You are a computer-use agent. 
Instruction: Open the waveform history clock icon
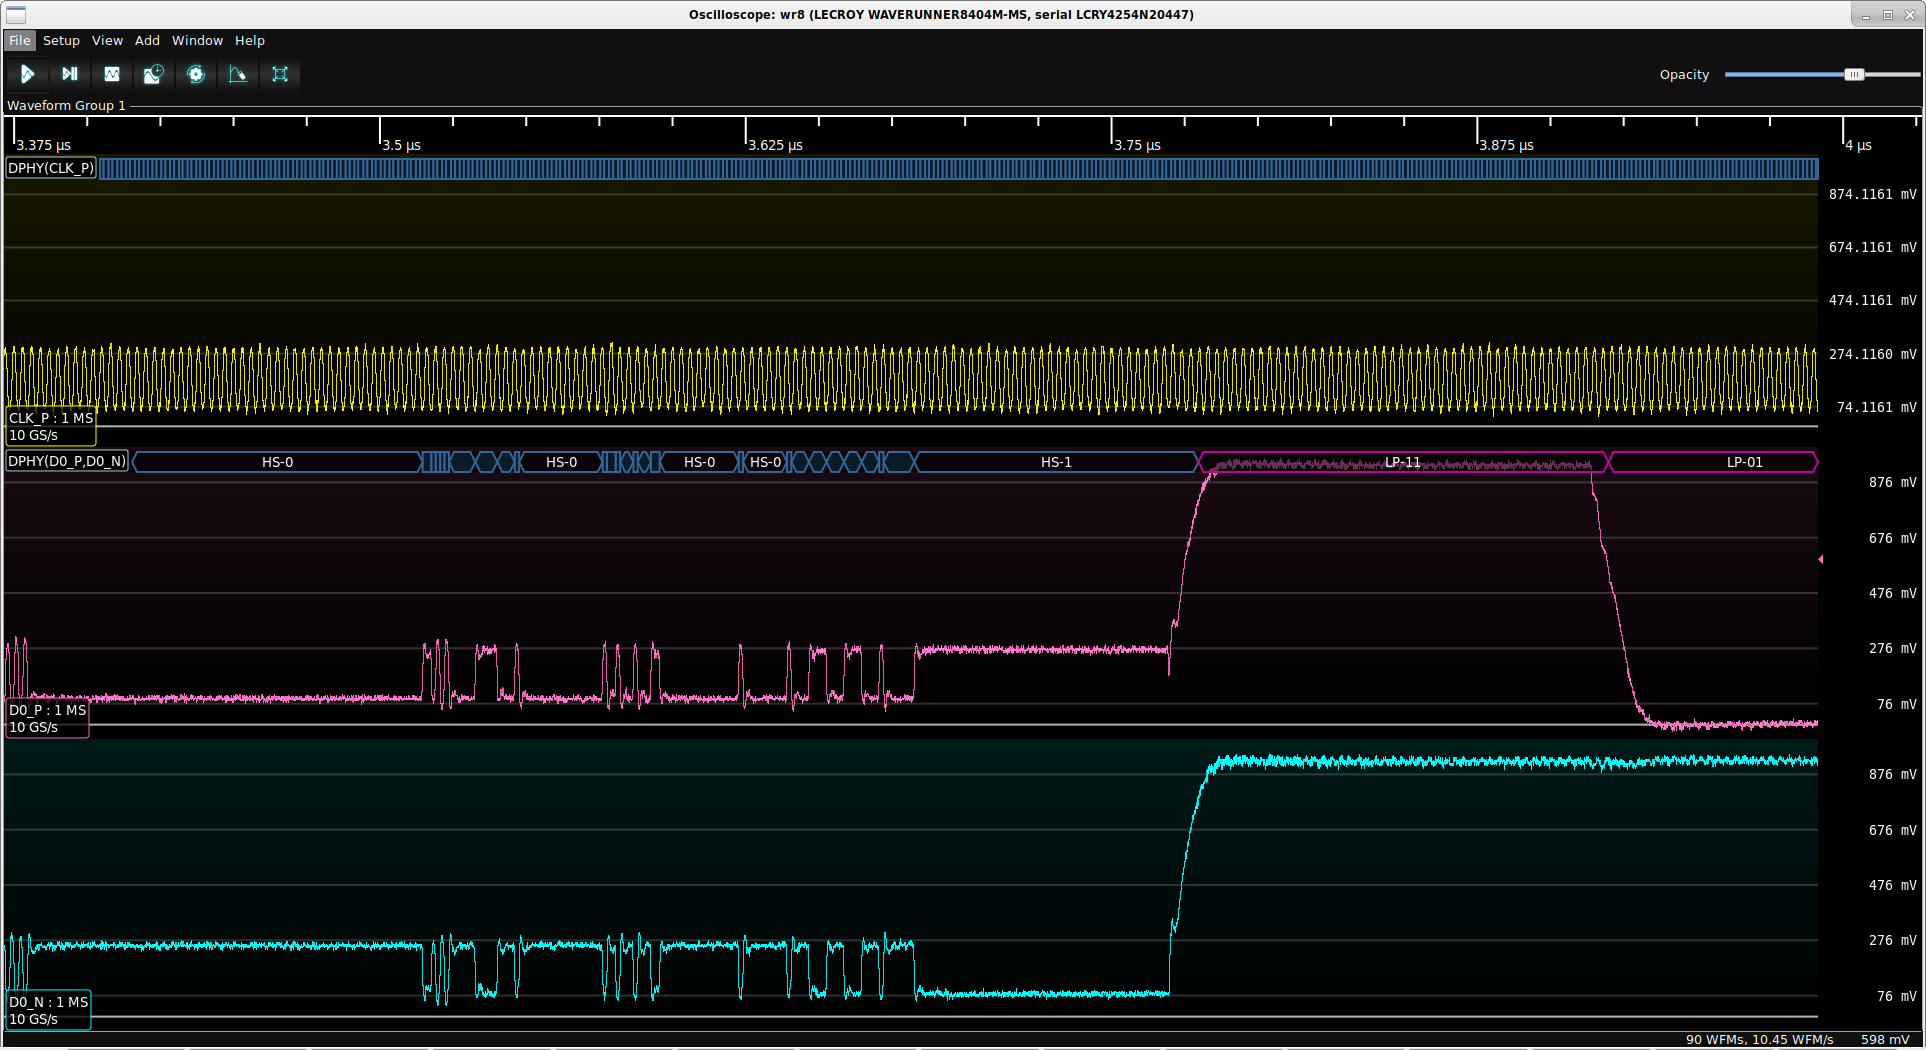[x=153, y=74]
